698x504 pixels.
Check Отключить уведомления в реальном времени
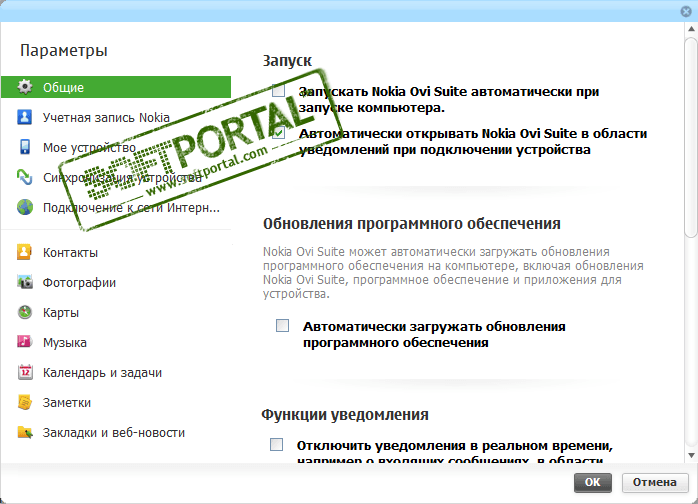276,444
